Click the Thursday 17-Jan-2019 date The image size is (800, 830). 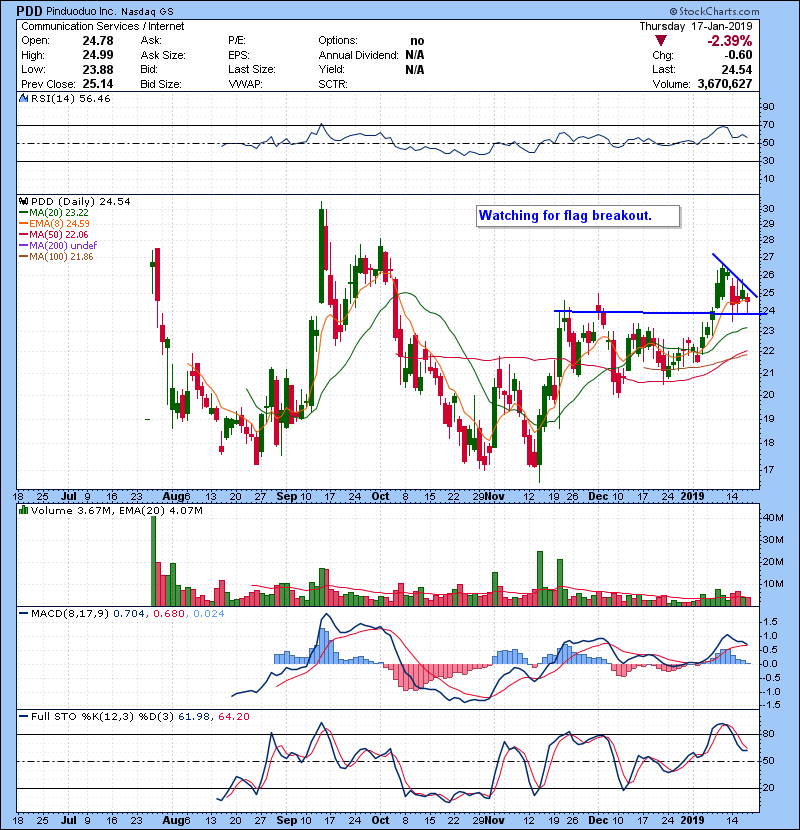(696, 26)
